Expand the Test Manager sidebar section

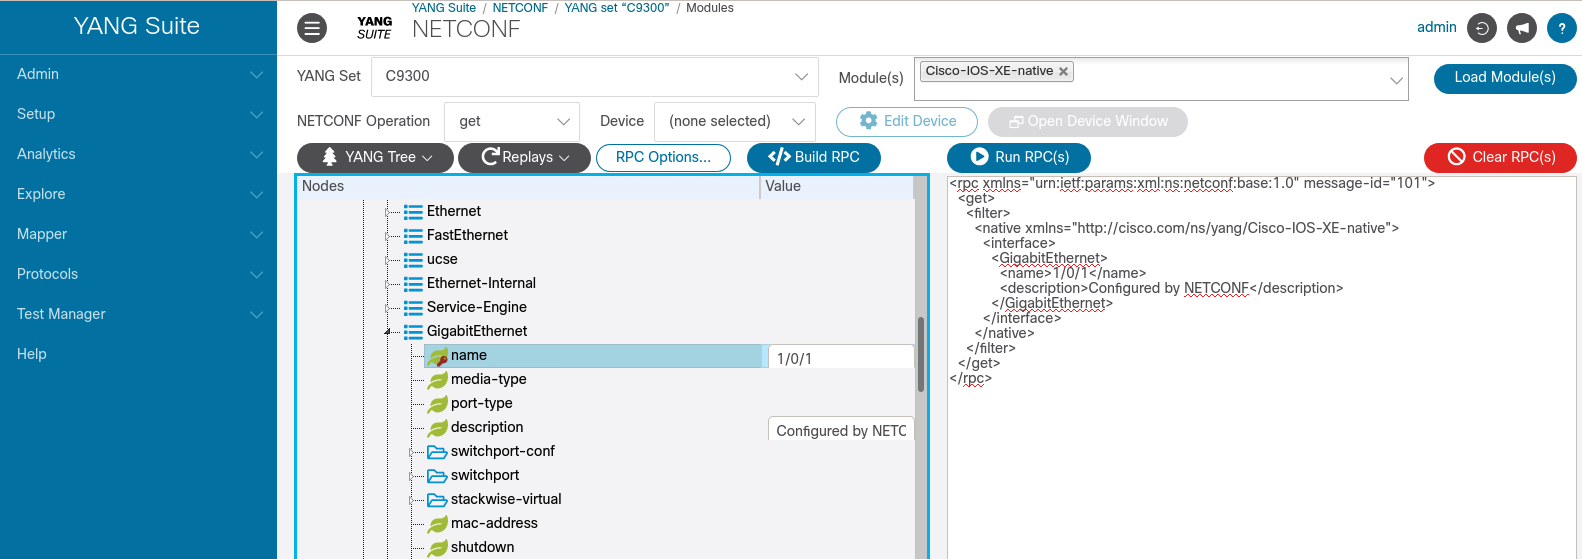pyautogui.click(x=138, y=314)
